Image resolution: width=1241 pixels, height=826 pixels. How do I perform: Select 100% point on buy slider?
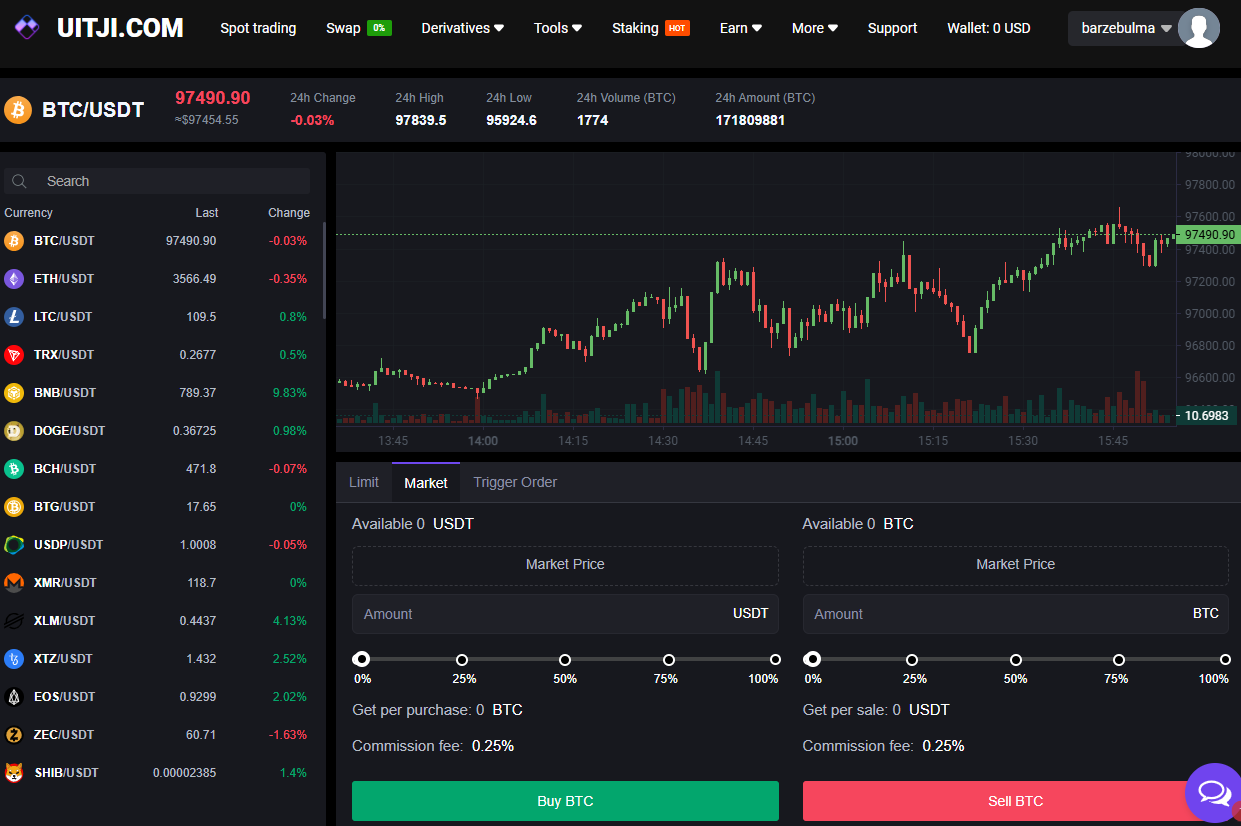(x=775, y=660)
